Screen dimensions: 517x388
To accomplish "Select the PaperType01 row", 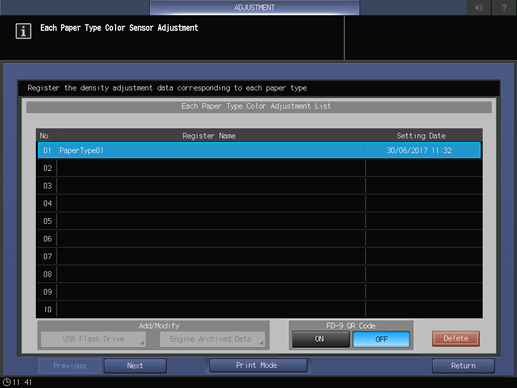I will click(x=259, y=150).
